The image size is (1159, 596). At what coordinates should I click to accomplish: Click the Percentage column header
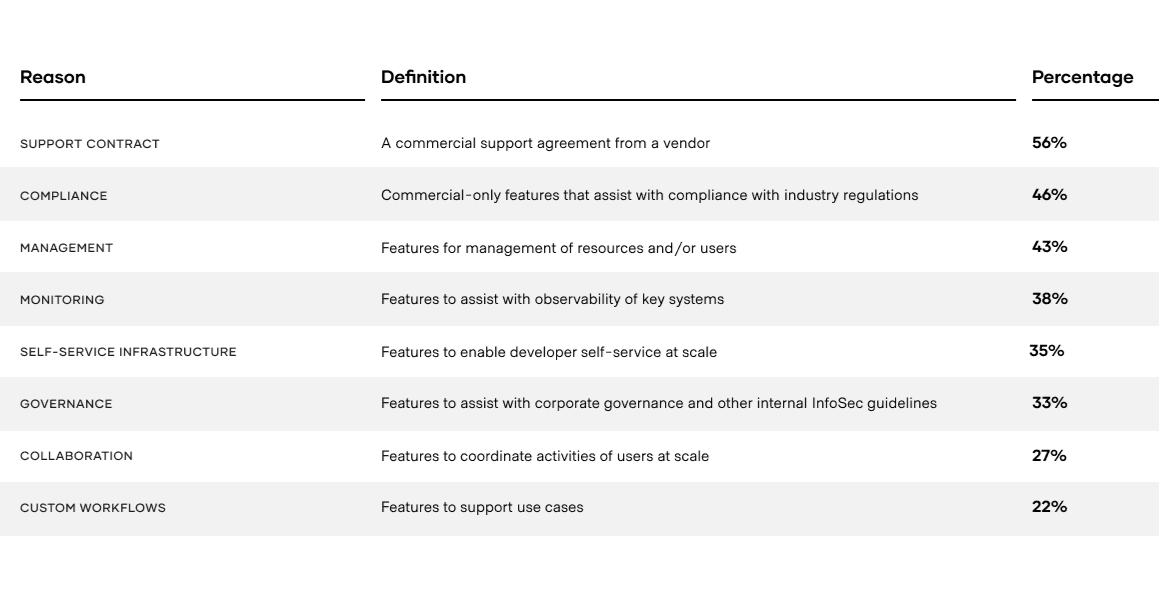pyautogui.click(x=1082, y=77)
